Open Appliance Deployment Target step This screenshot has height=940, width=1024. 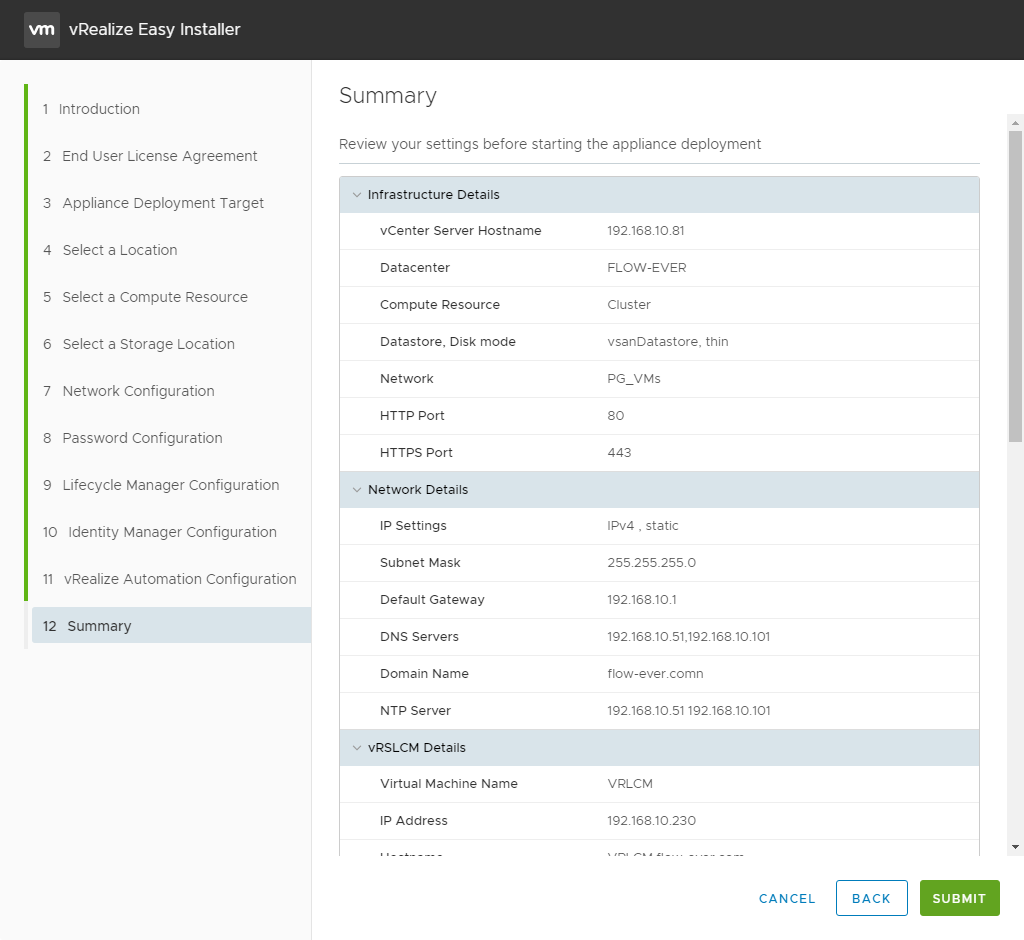(x=153, y=203)
